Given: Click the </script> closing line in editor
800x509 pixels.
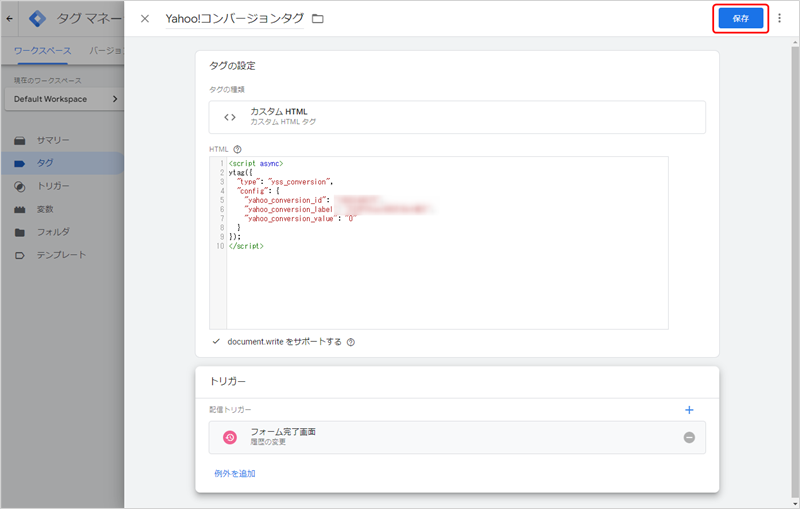Looking at the screenshot, I should 246,246.
